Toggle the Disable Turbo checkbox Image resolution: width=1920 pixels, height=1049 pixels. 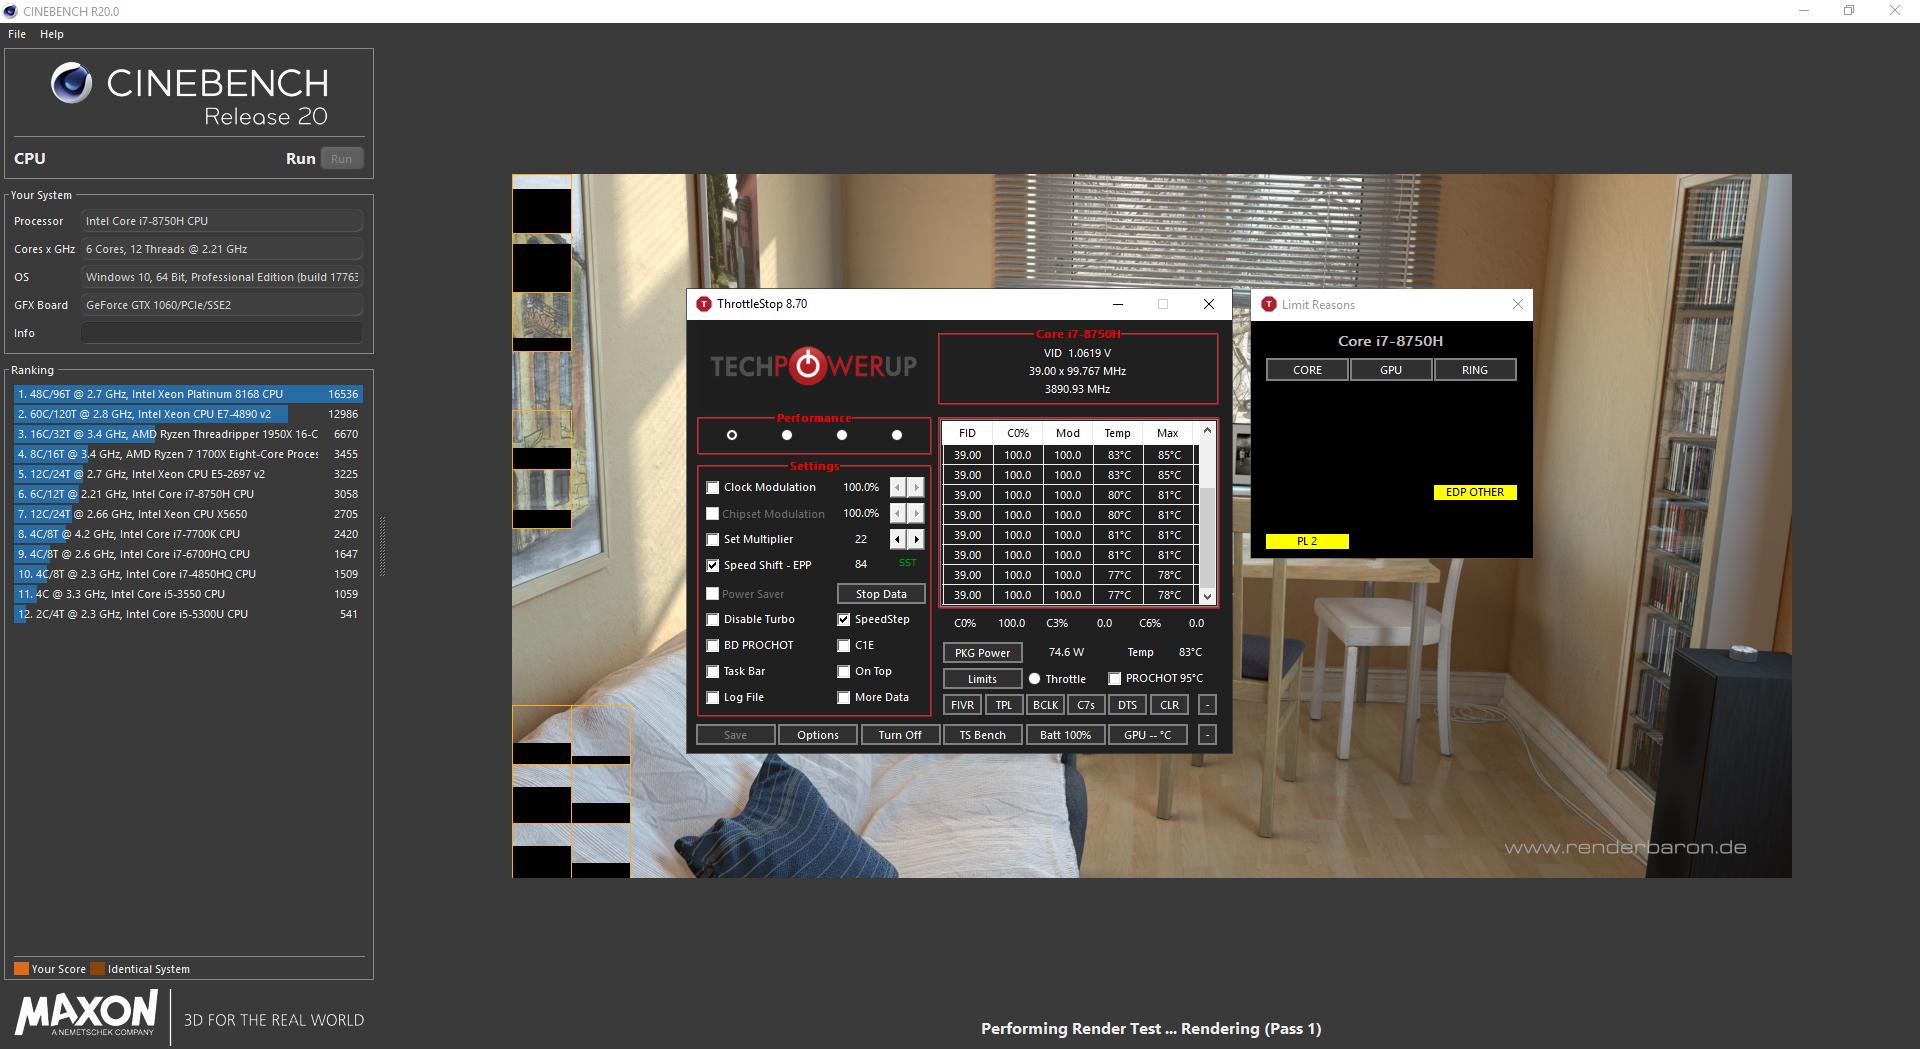click(713, 620)
